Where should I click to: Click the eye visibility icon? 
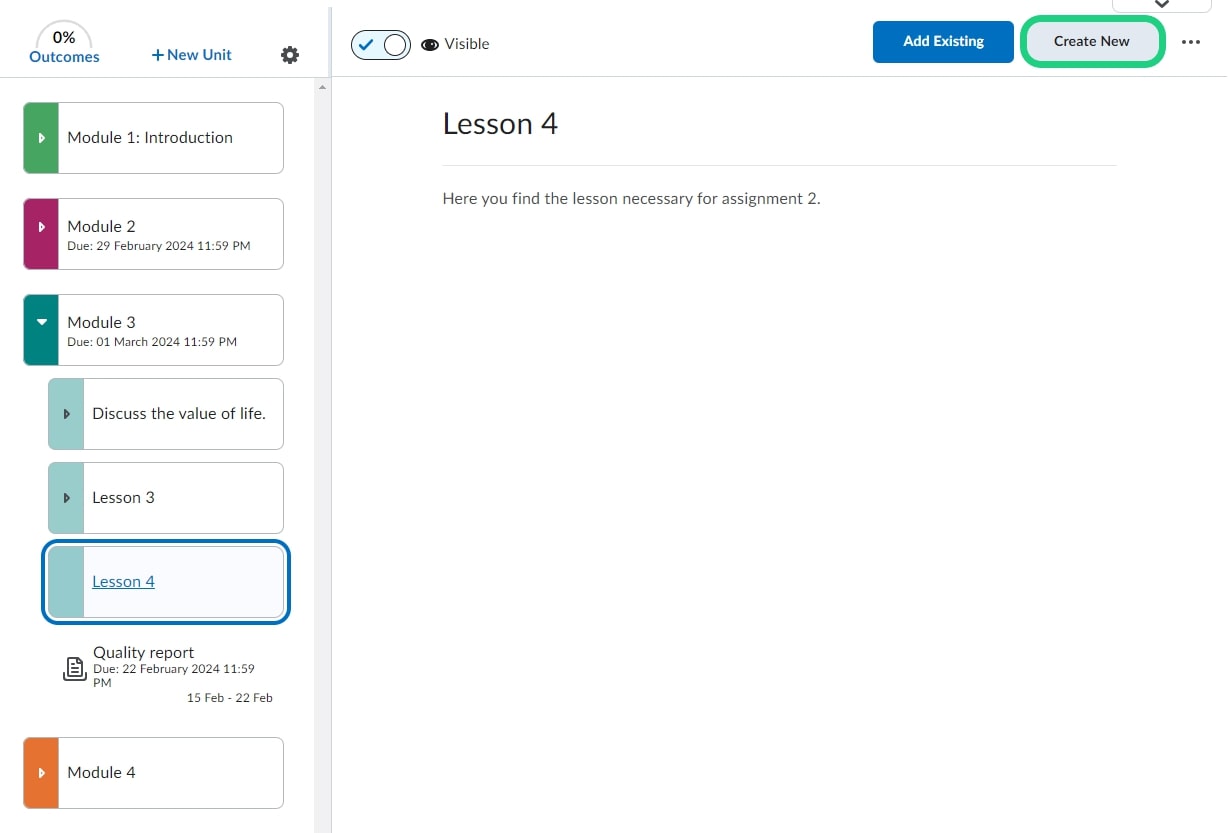pyautogui.click(x=430, y=45)
